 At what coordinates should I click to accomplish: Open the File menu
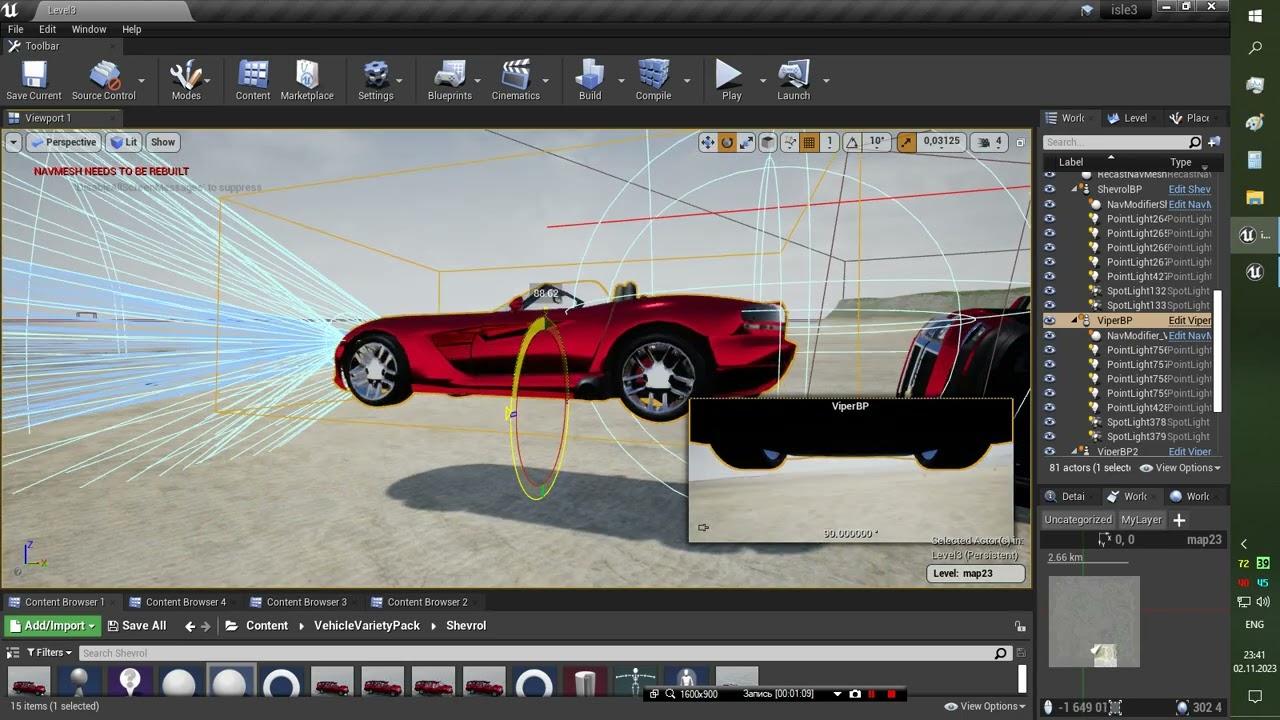point(16,29)
